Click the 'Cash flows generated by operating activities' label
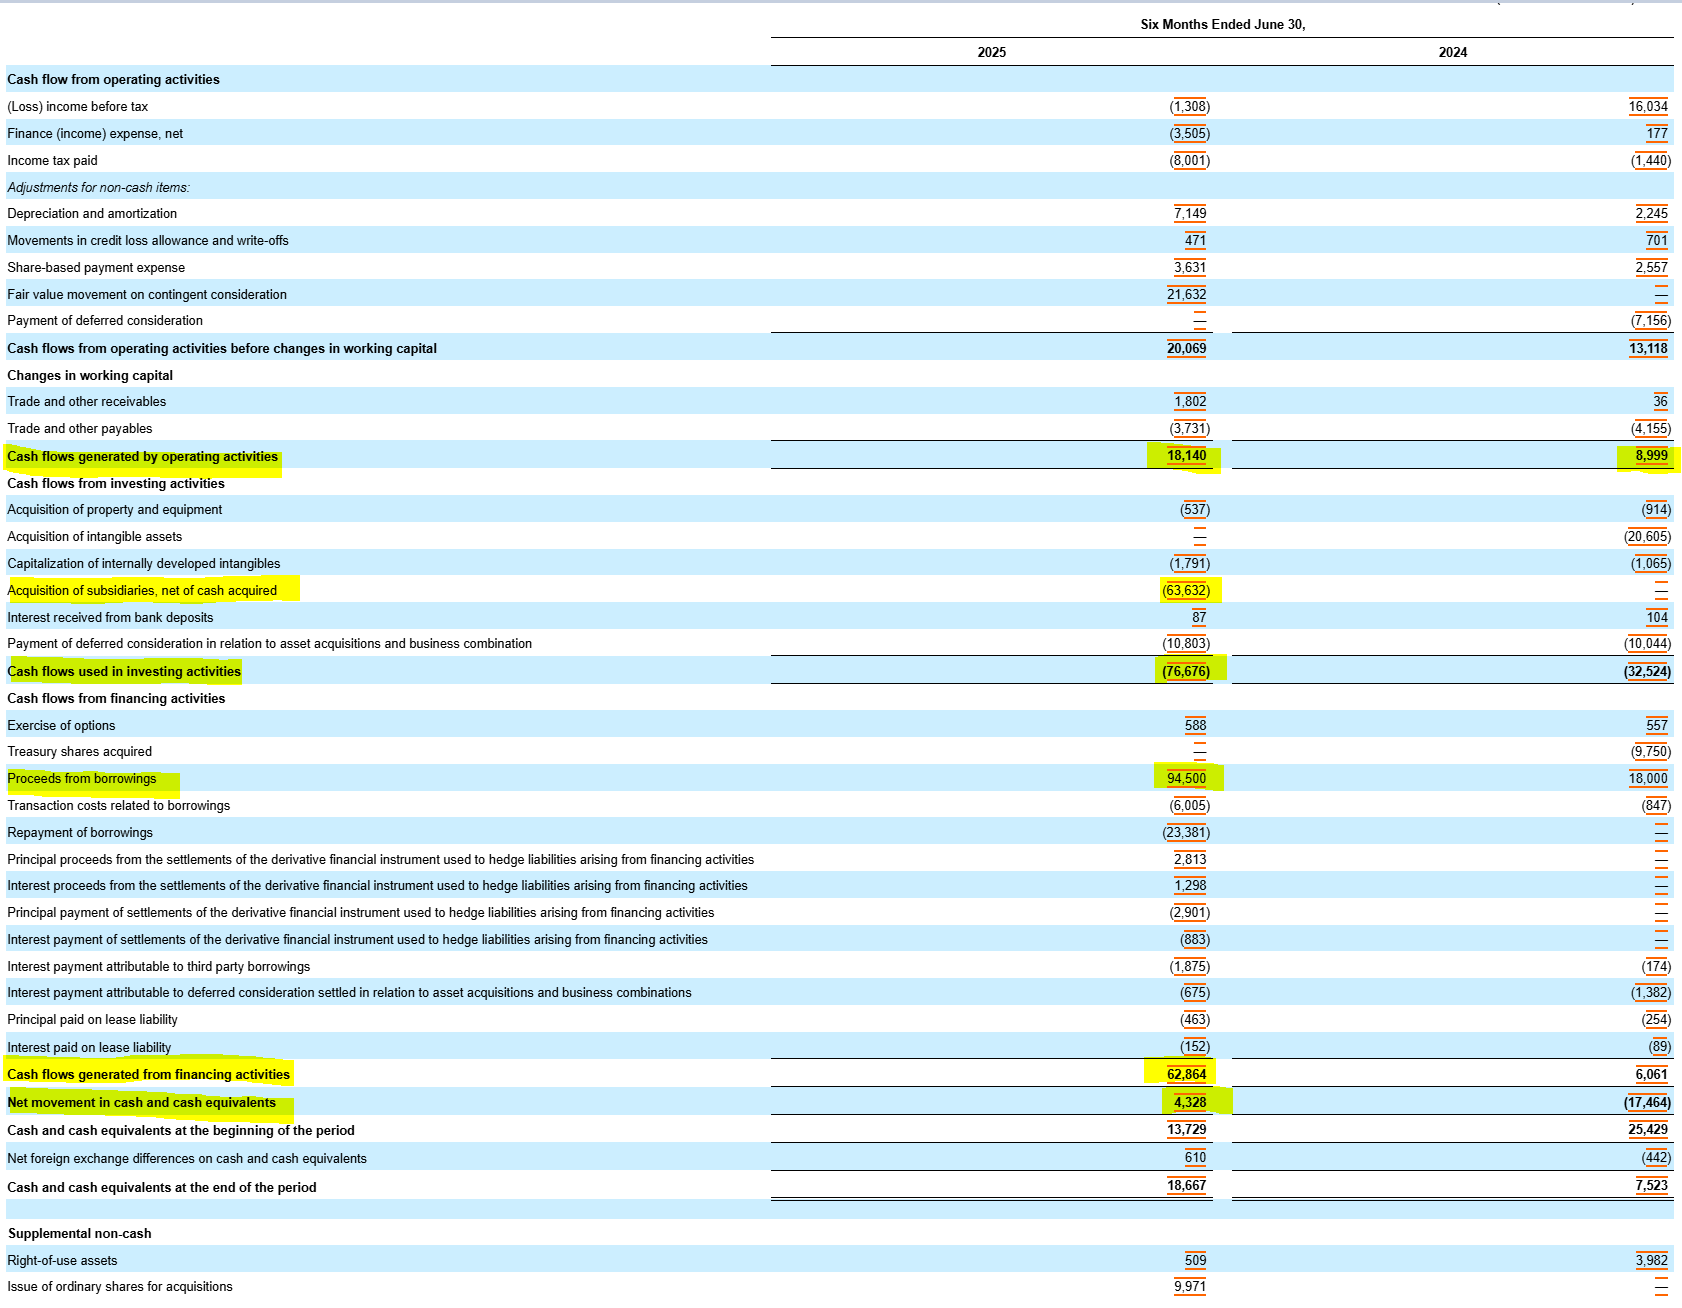Image resolution: width=1682 pixels, height=1308 pixels. click(143, 457)
